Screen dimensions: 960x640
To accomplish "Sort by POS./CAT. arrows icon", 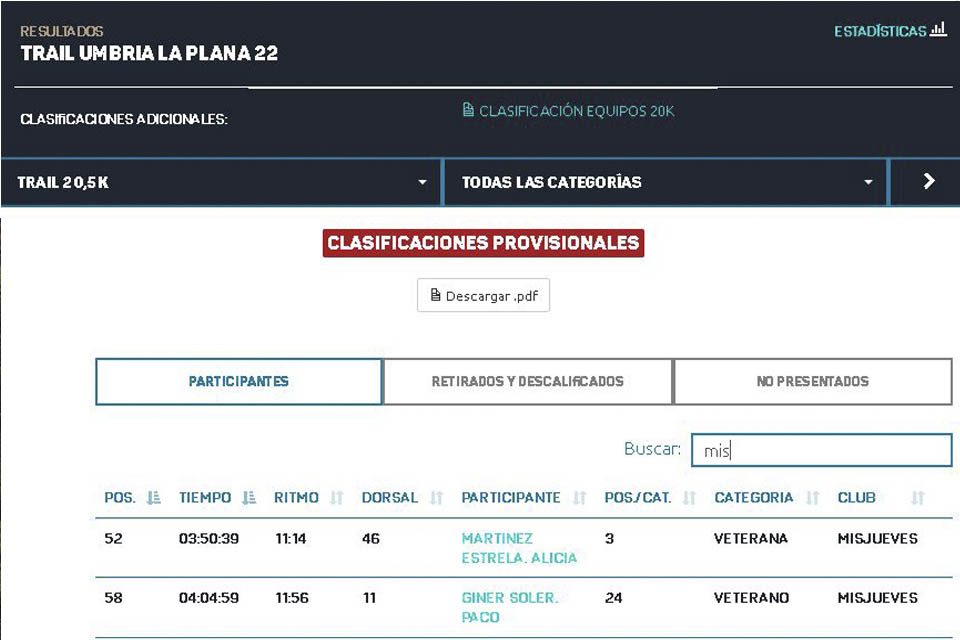I will point(688,498).
